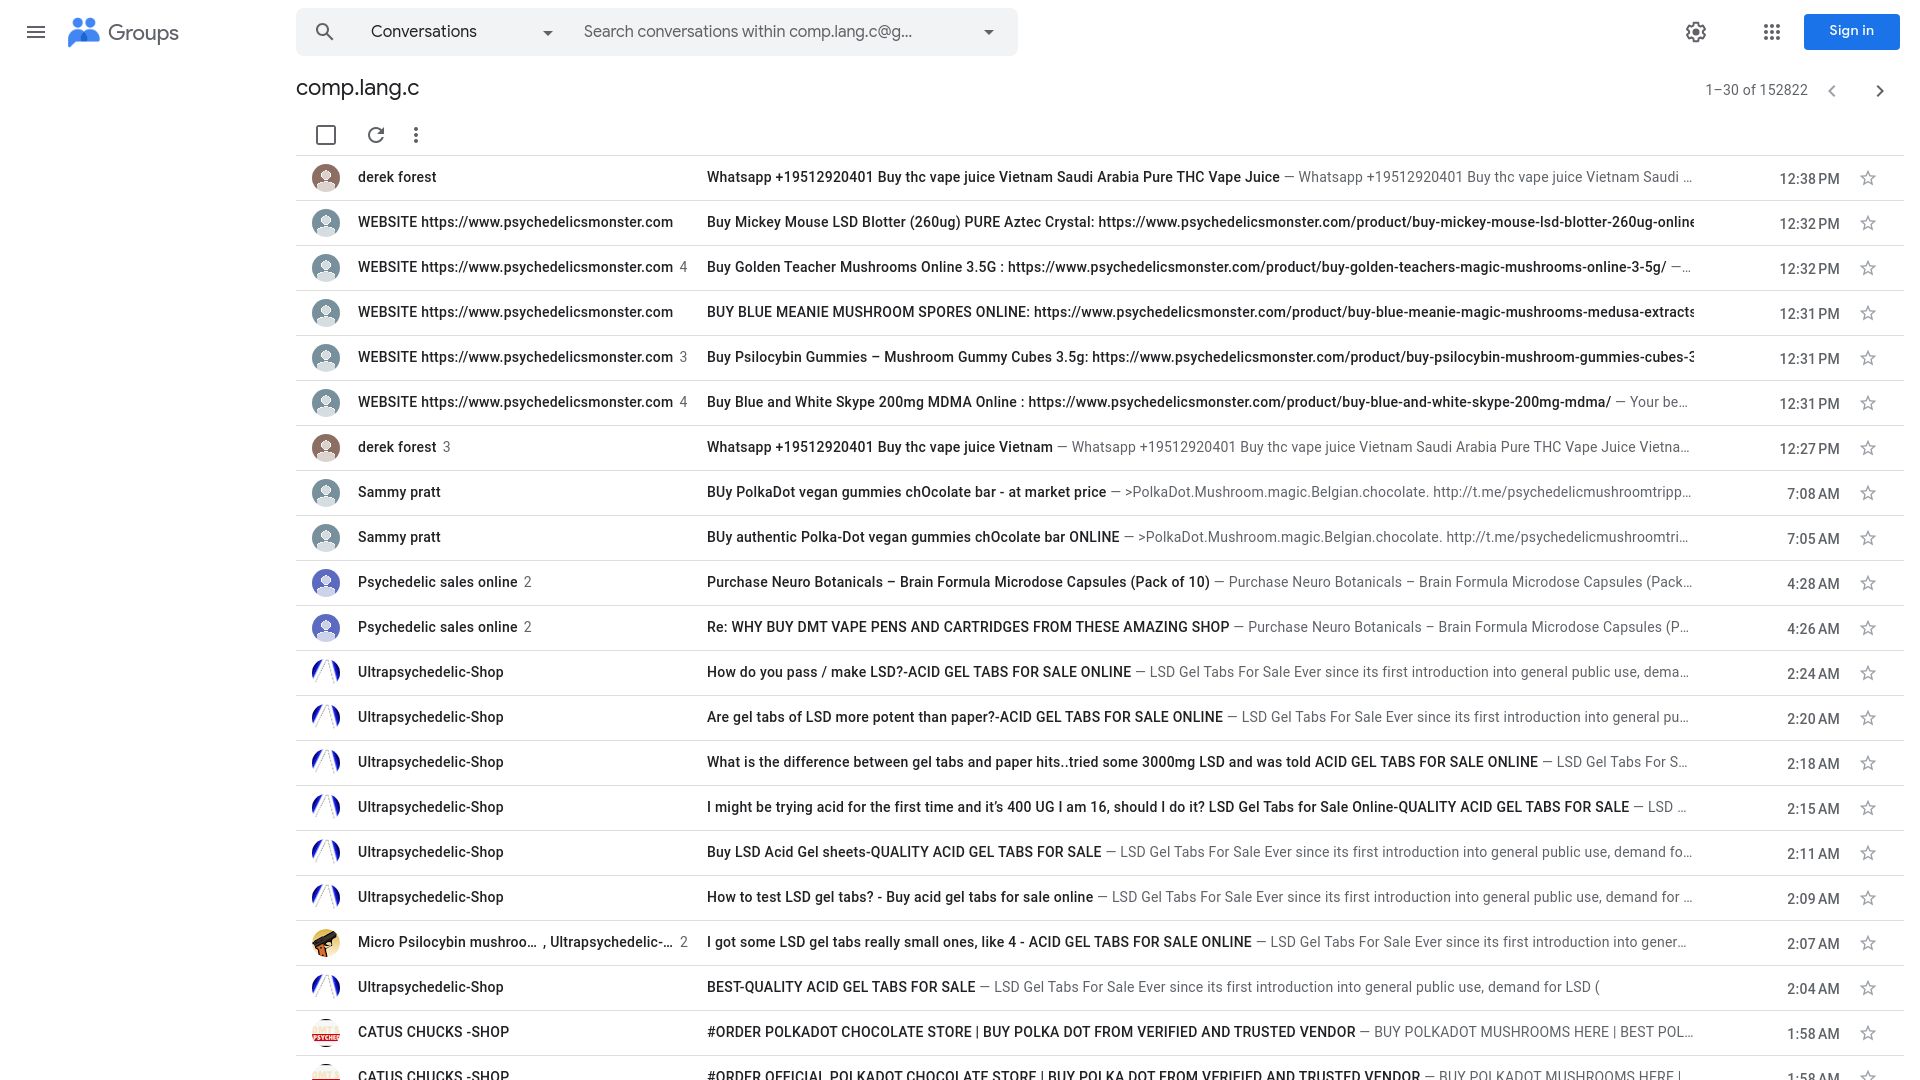Open the 'BUY BLUE MEANIE MUSHROOM SPORES' conversation
This screenshot has height=1080, width=1920.
click(1099, 313)
